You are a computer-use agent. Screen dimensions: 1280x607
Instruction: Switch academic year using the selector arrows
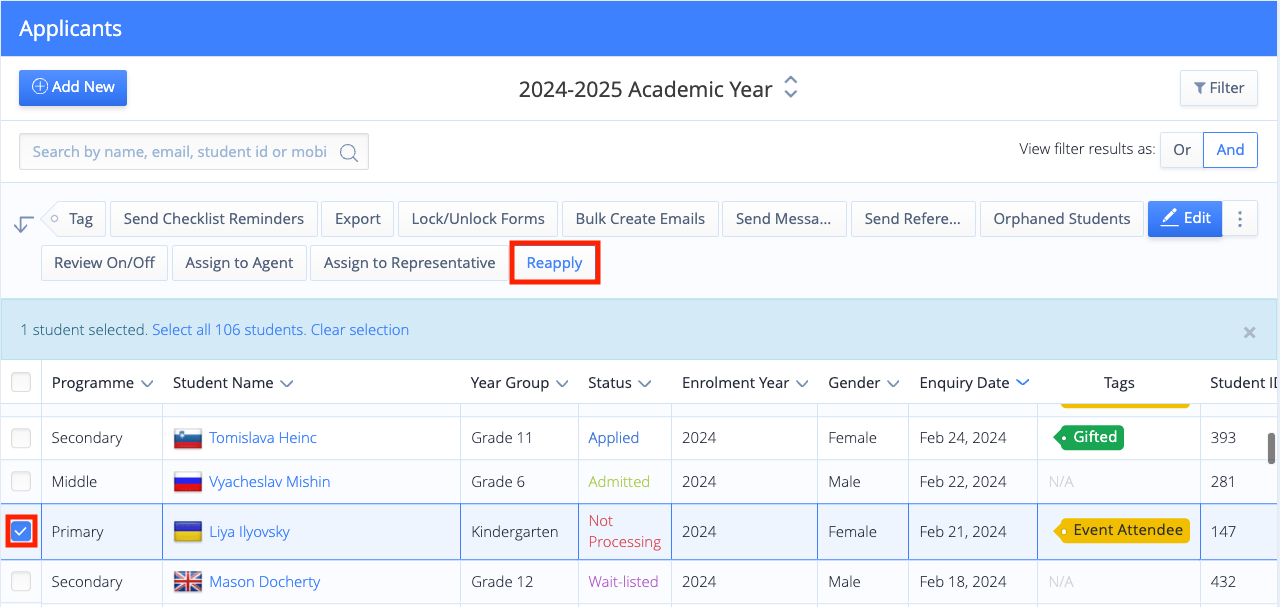791,87
